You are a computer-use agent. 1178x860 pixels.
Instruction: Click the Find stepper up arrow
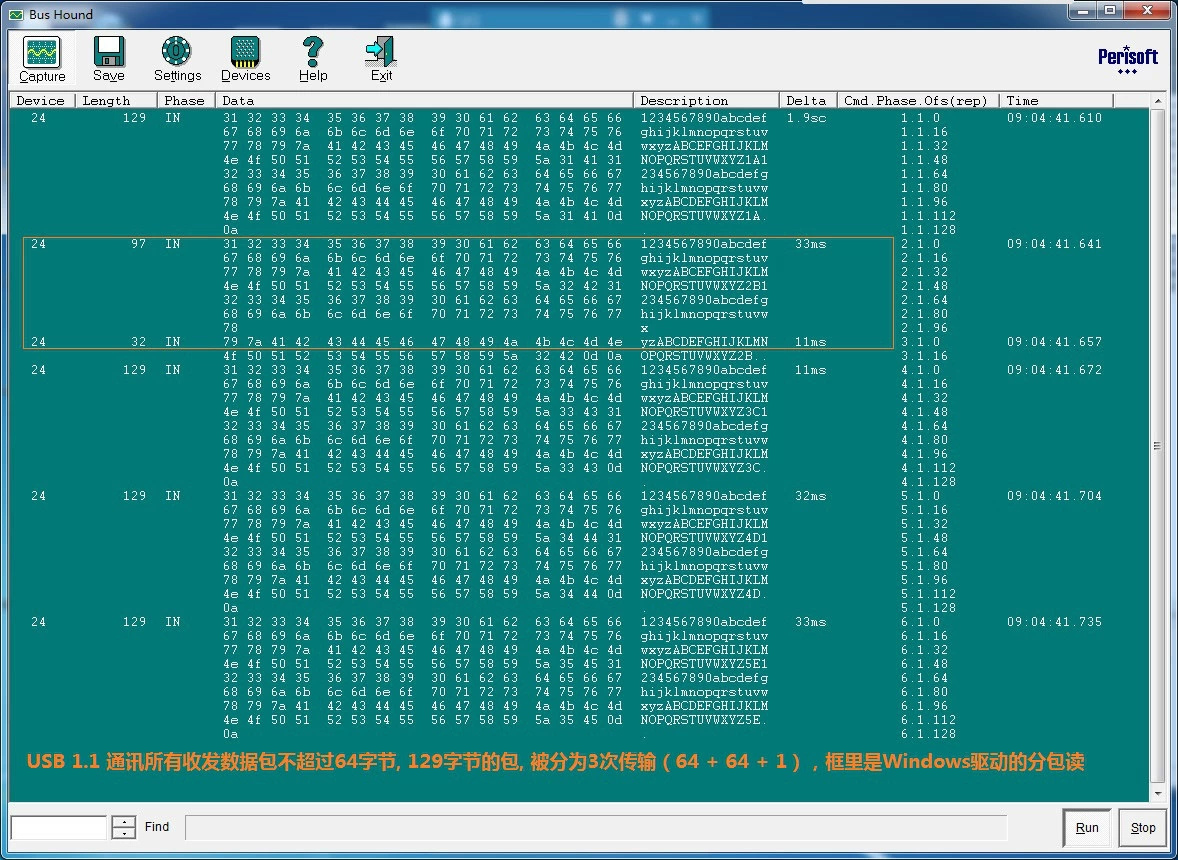pos(123,821)
